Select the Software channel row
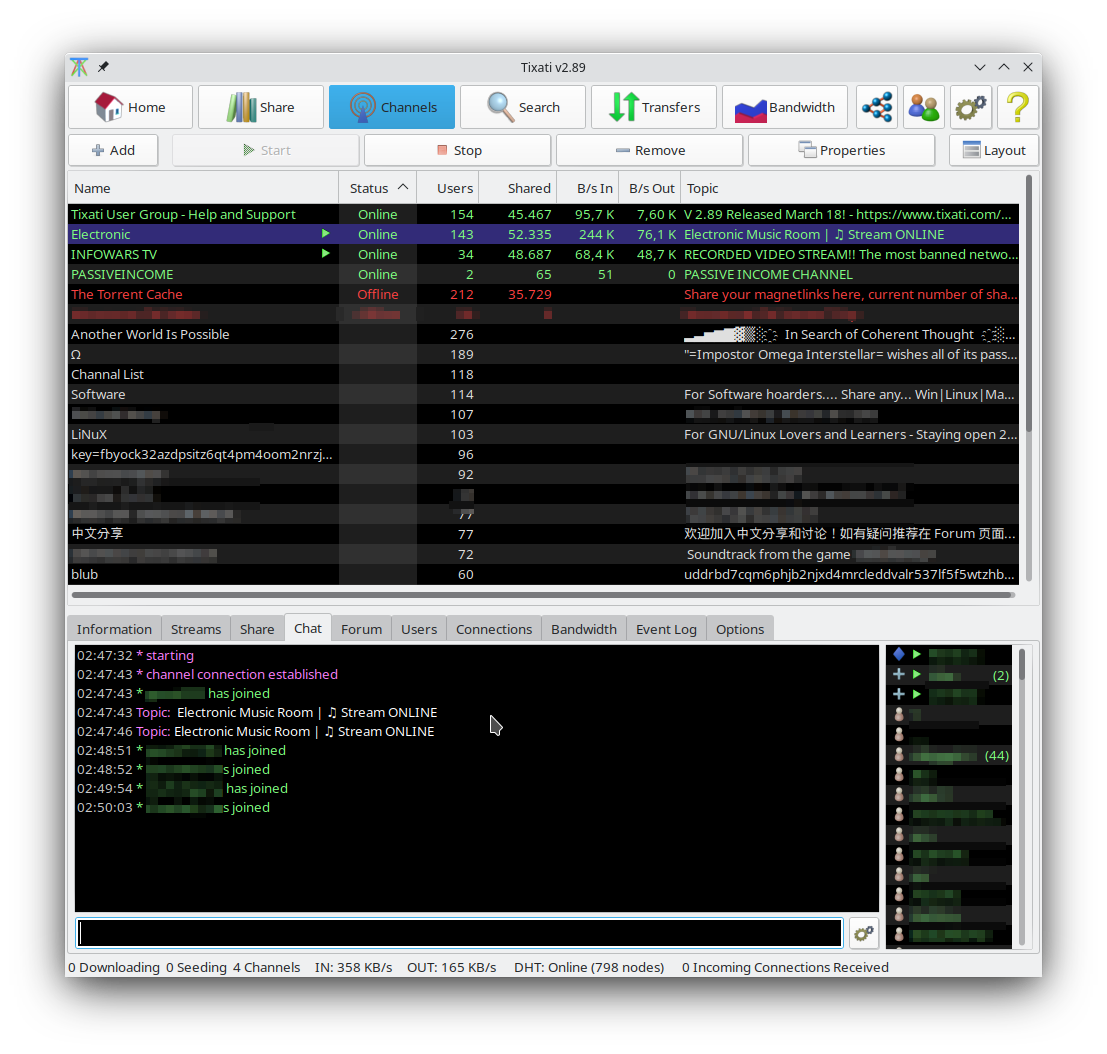The height and width of the screenshot is (1054, 1107). coord(544,395)
